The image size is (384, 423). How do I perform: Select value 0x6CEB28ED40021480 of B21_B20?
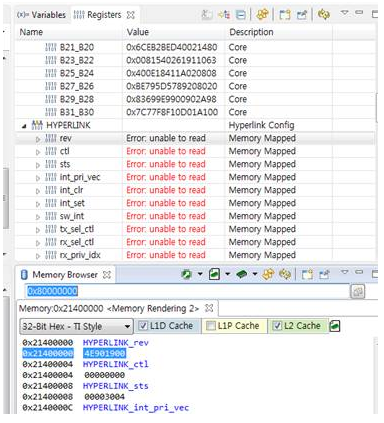coord(172,47)
